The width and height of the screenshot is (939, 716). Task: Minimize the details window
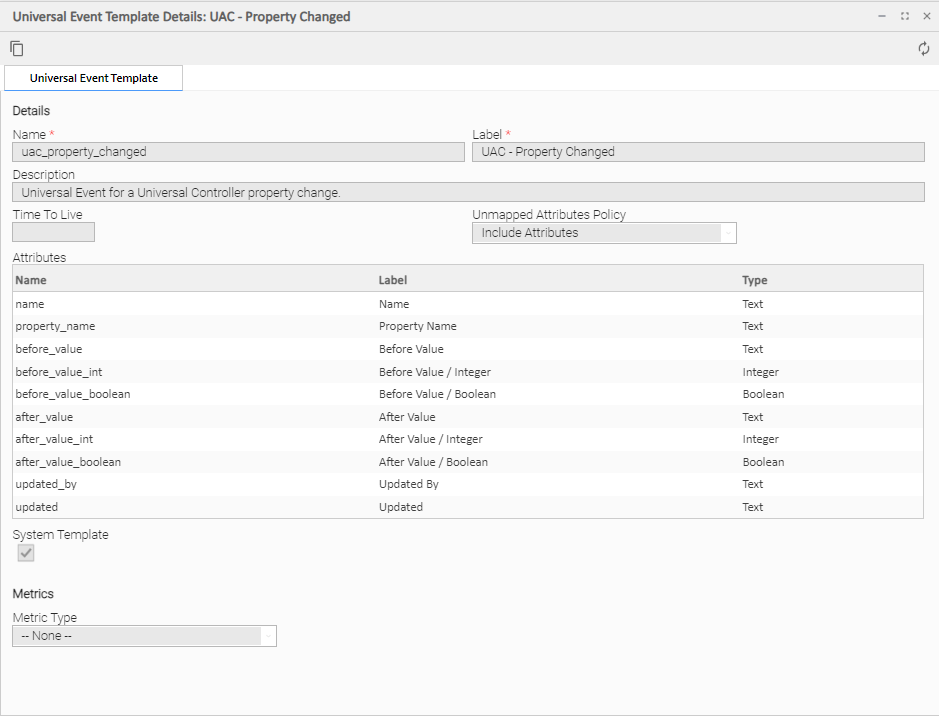(x=882, y=16)
